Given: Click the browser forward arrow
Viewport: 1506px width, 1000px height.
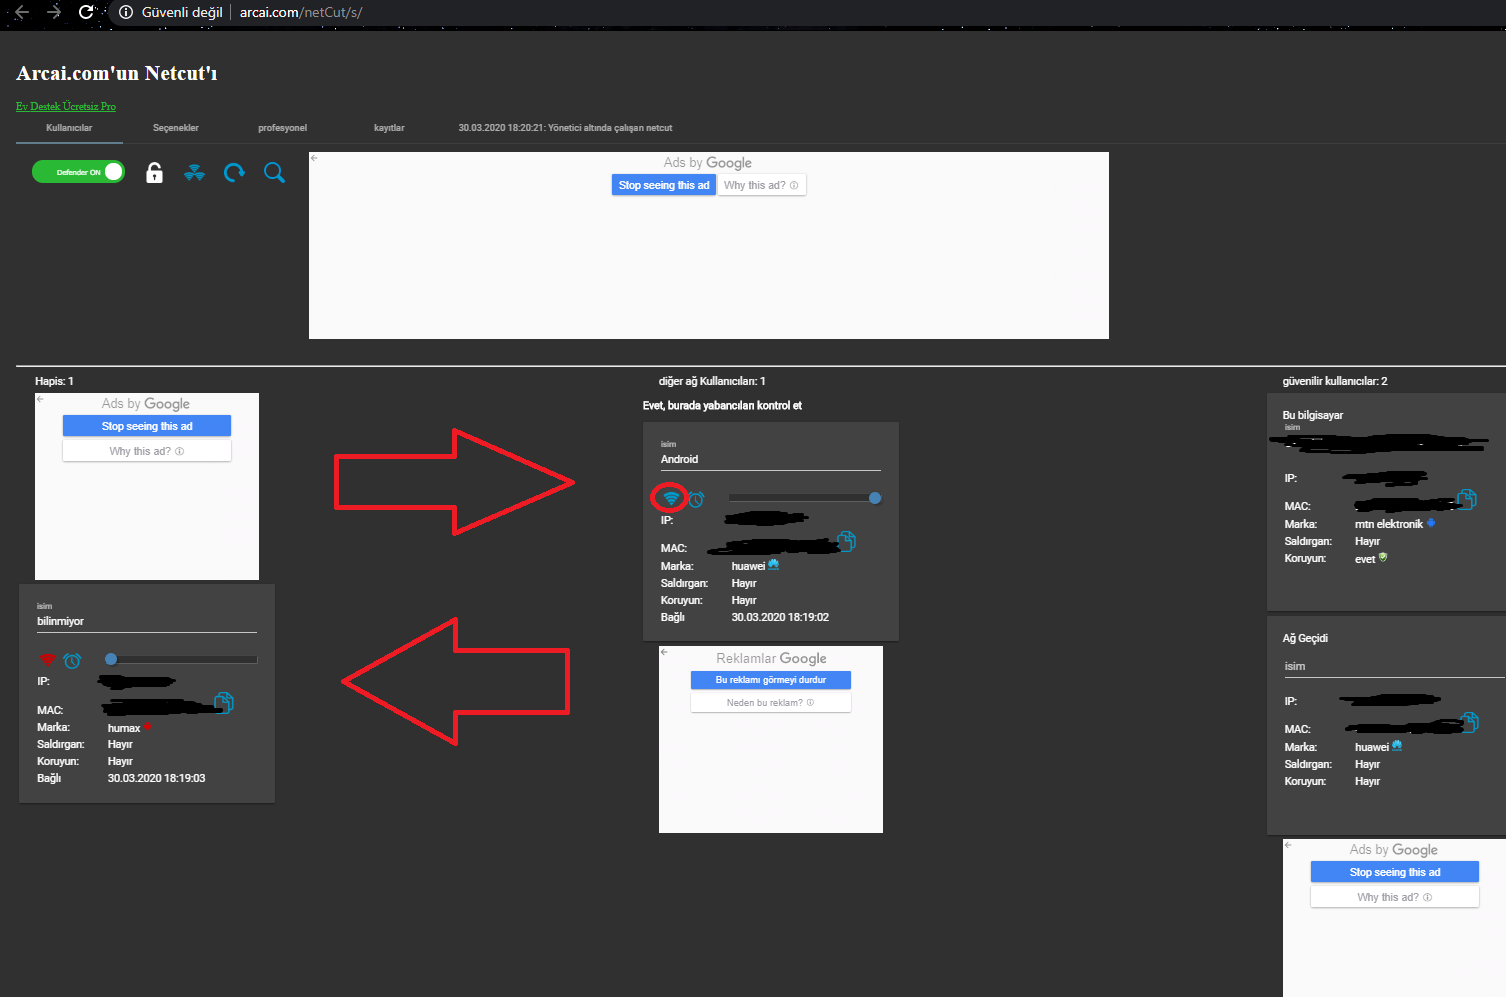Looking at the screenshot, I should click(x=54, y=12).
